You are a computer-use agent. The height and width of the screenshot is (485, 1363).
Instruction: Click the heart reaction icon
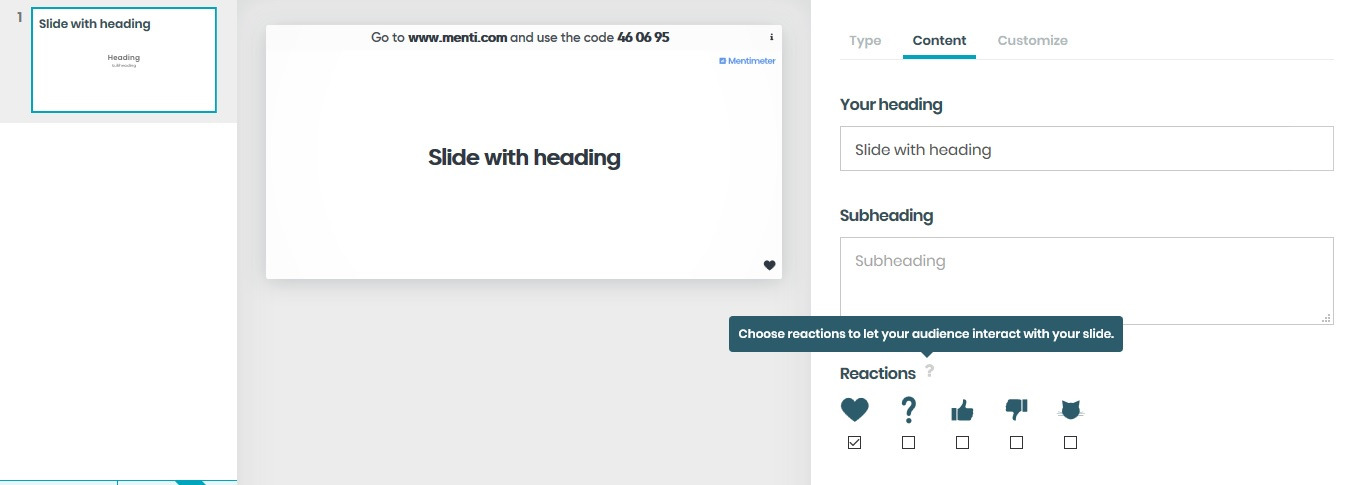coord(854,409)
